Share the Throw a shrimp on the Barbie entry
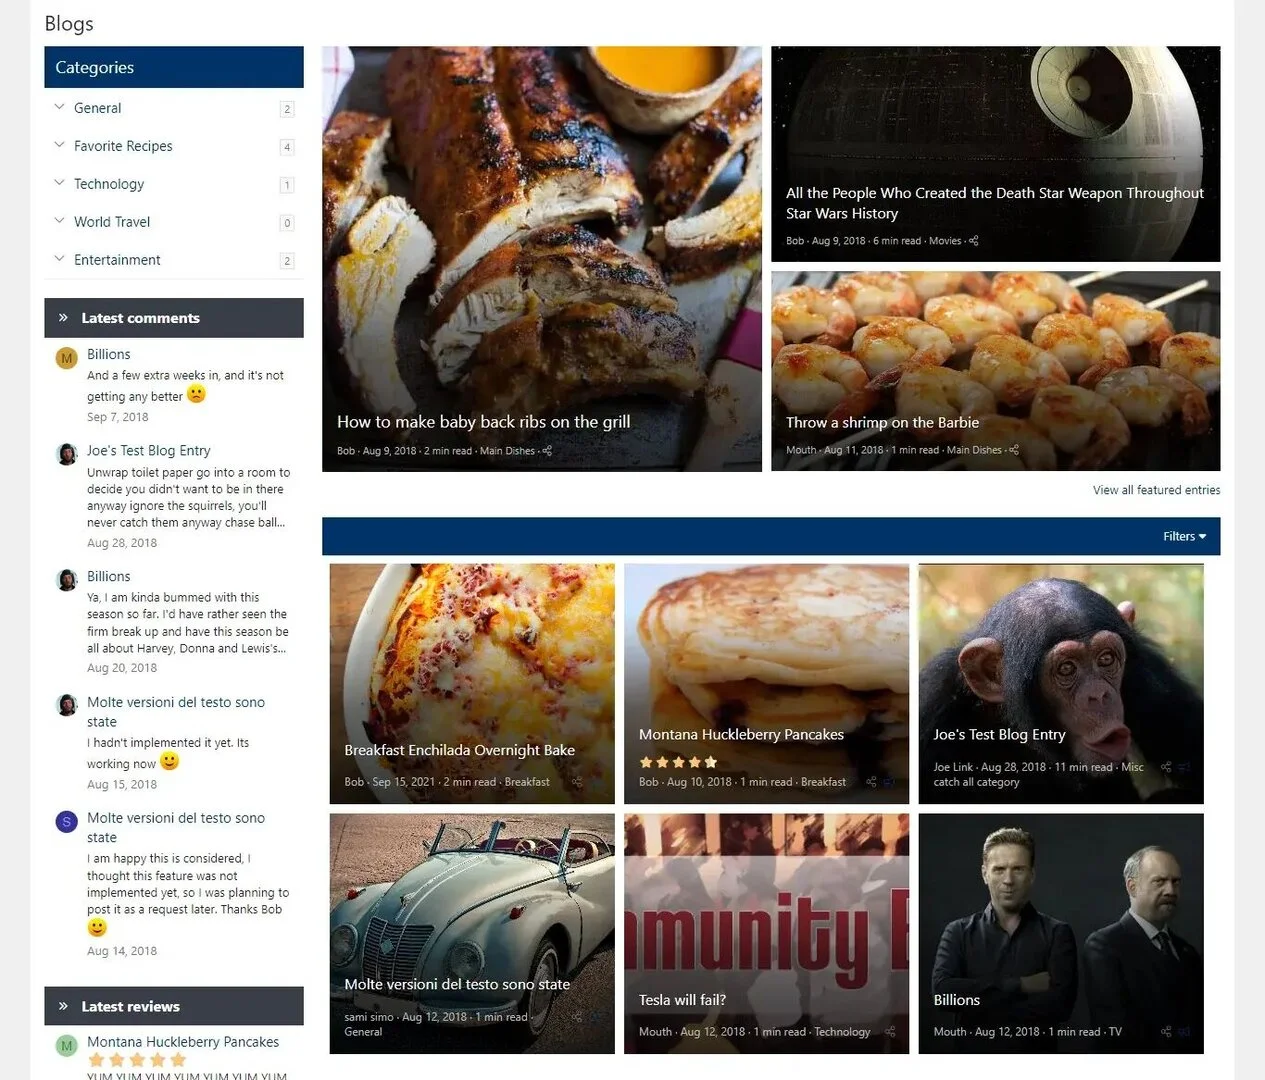 (x=1014, y=450)
